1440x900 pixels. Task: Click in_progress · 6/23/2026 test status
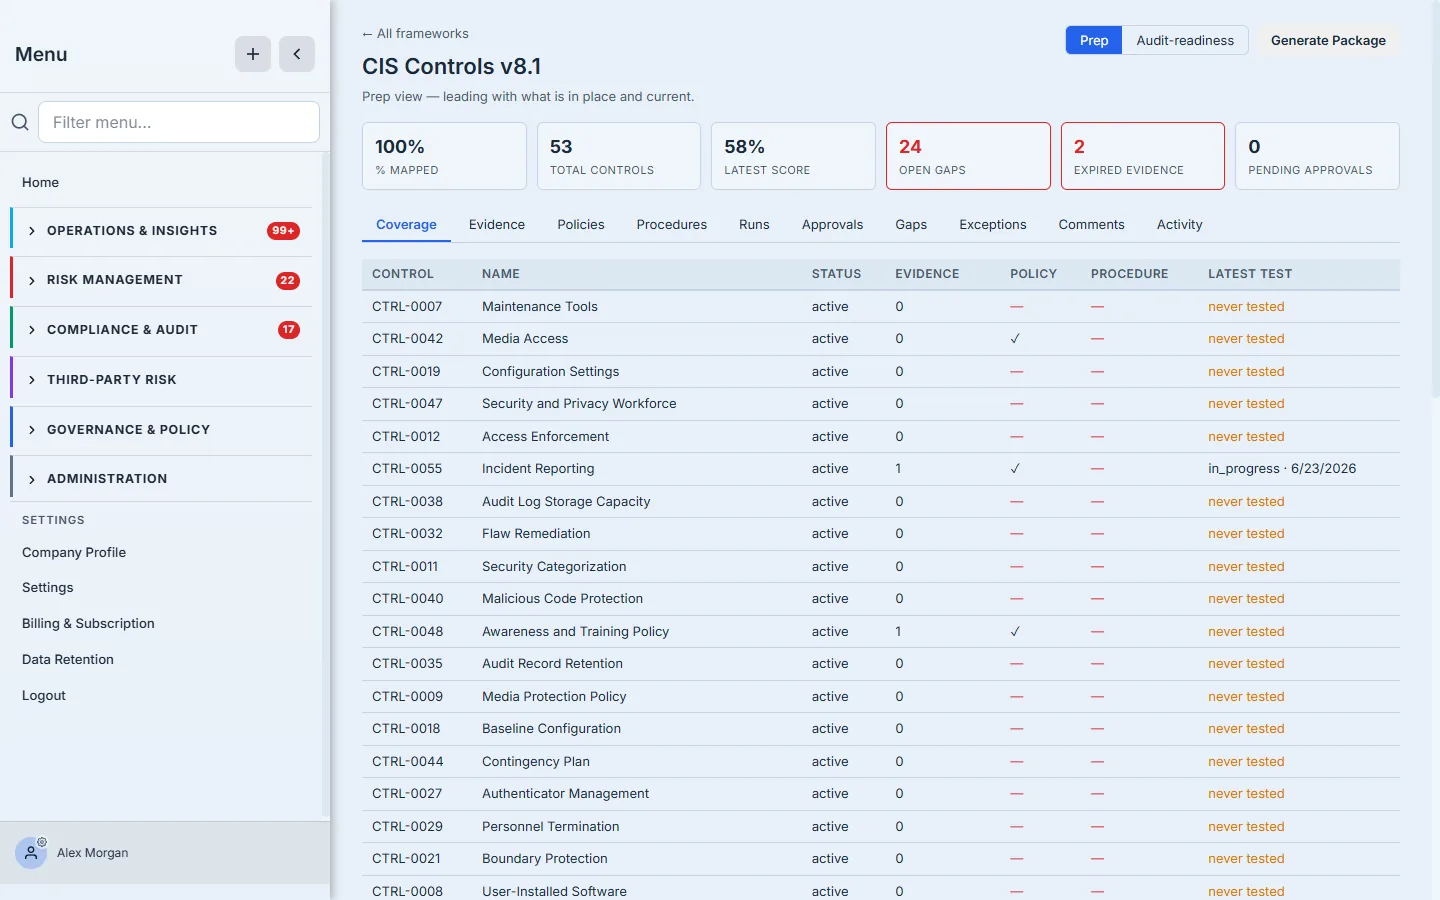click(1282, 469)
